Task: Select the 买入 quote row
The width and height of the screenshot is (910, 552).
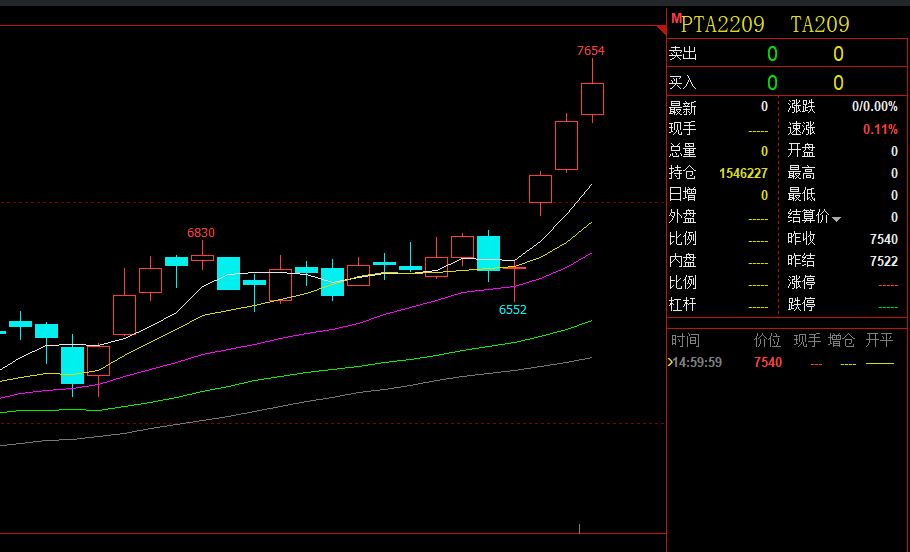Action: pos(787,83)
